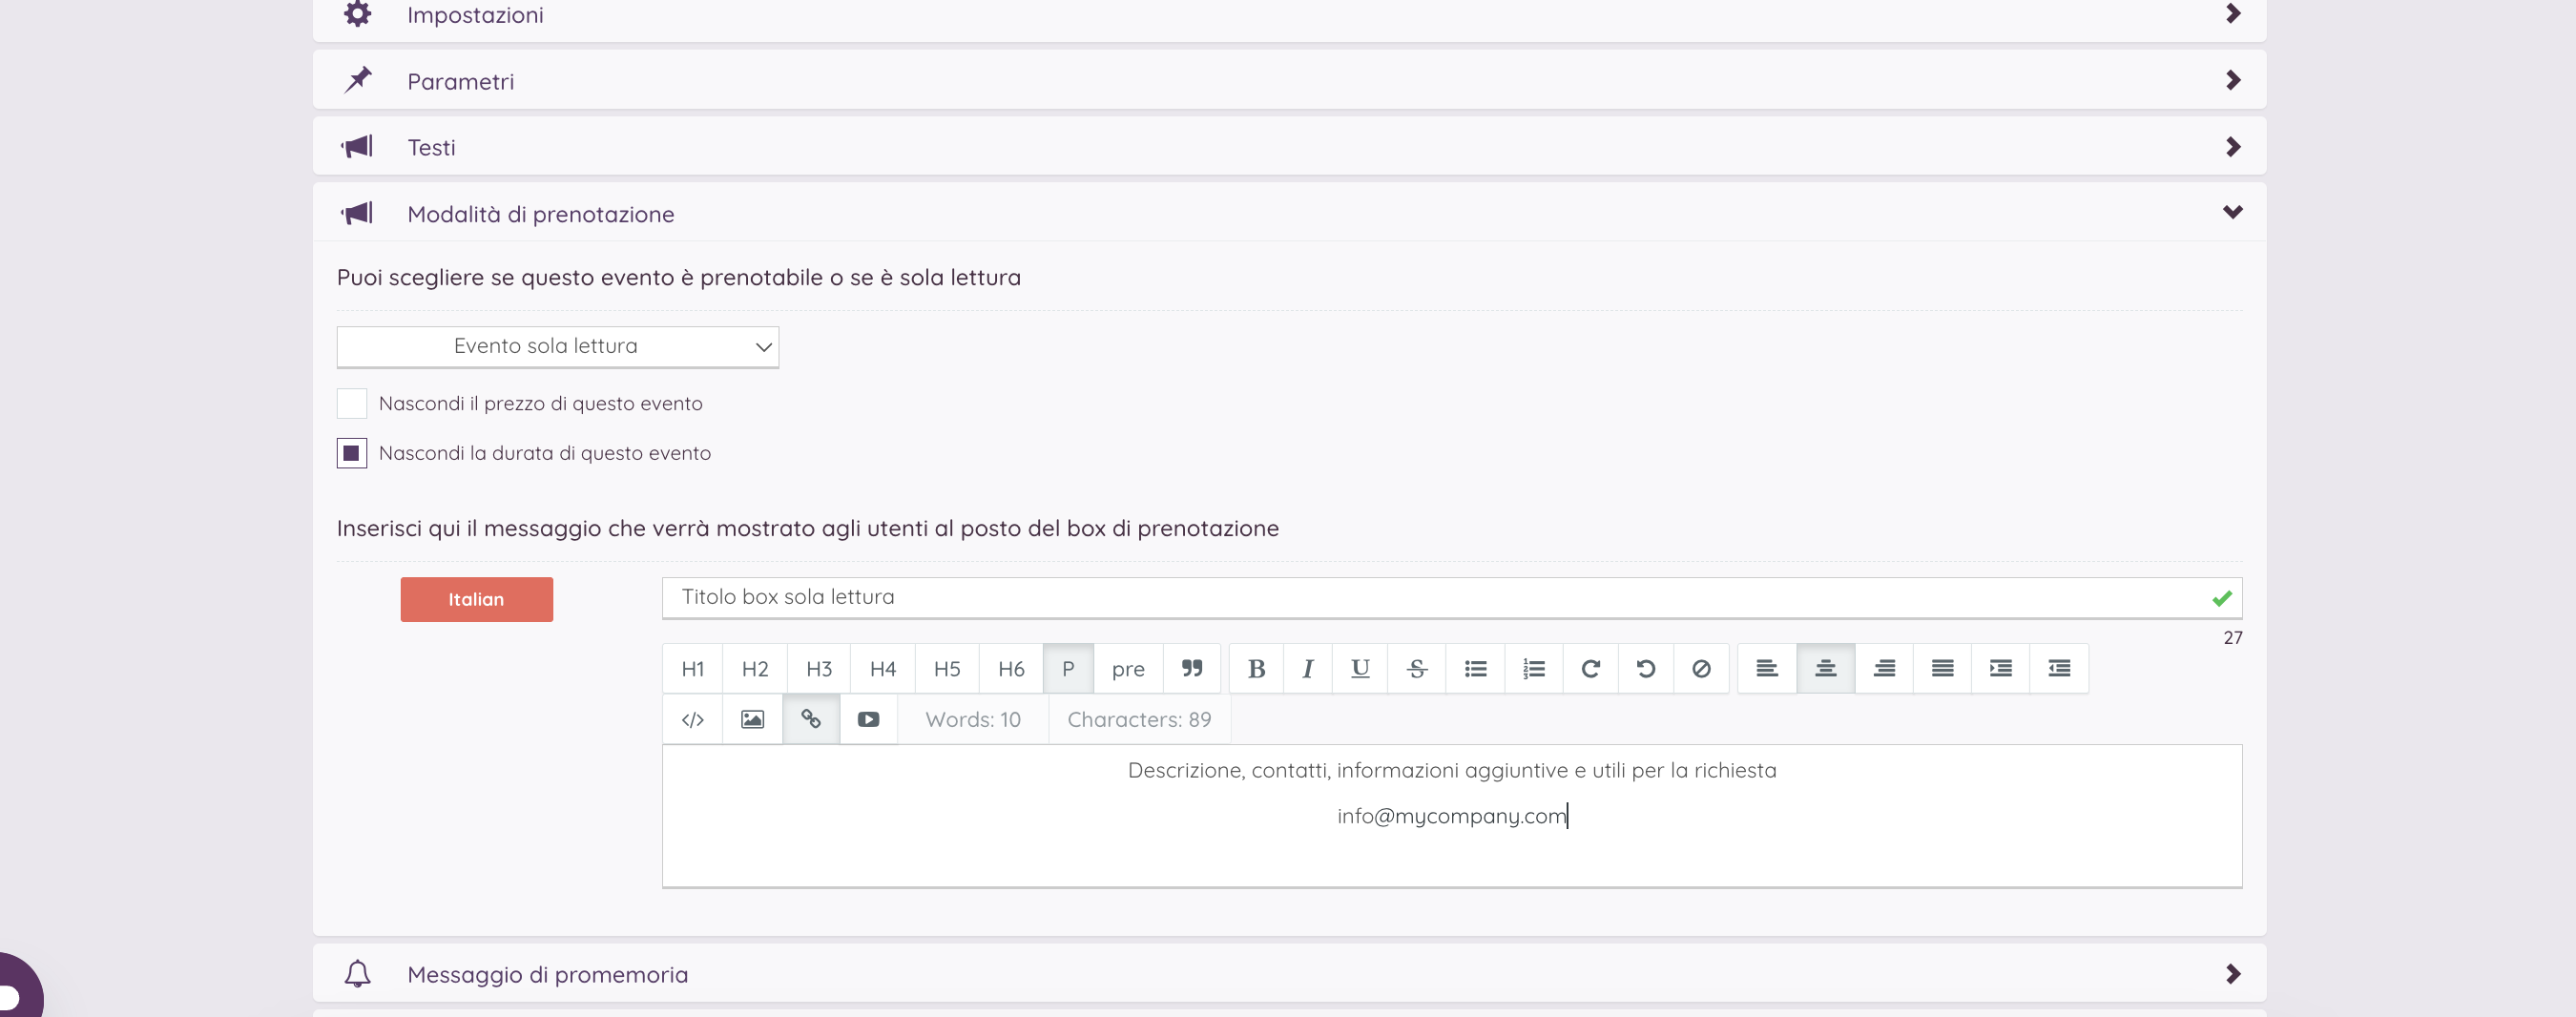Apply H3 heading format
The image size is (2576, 1017).
tap(819, 668)
